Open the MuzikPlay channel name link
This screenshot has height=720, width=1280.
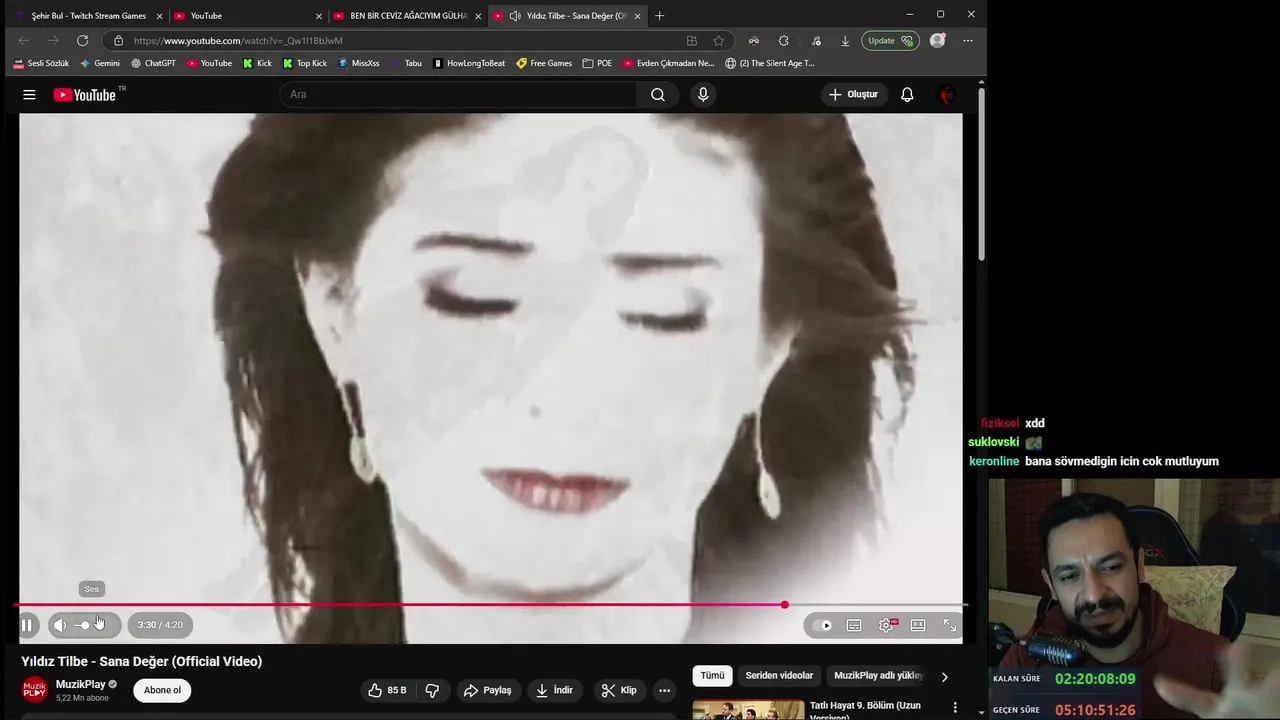click(x=80, y=684)
